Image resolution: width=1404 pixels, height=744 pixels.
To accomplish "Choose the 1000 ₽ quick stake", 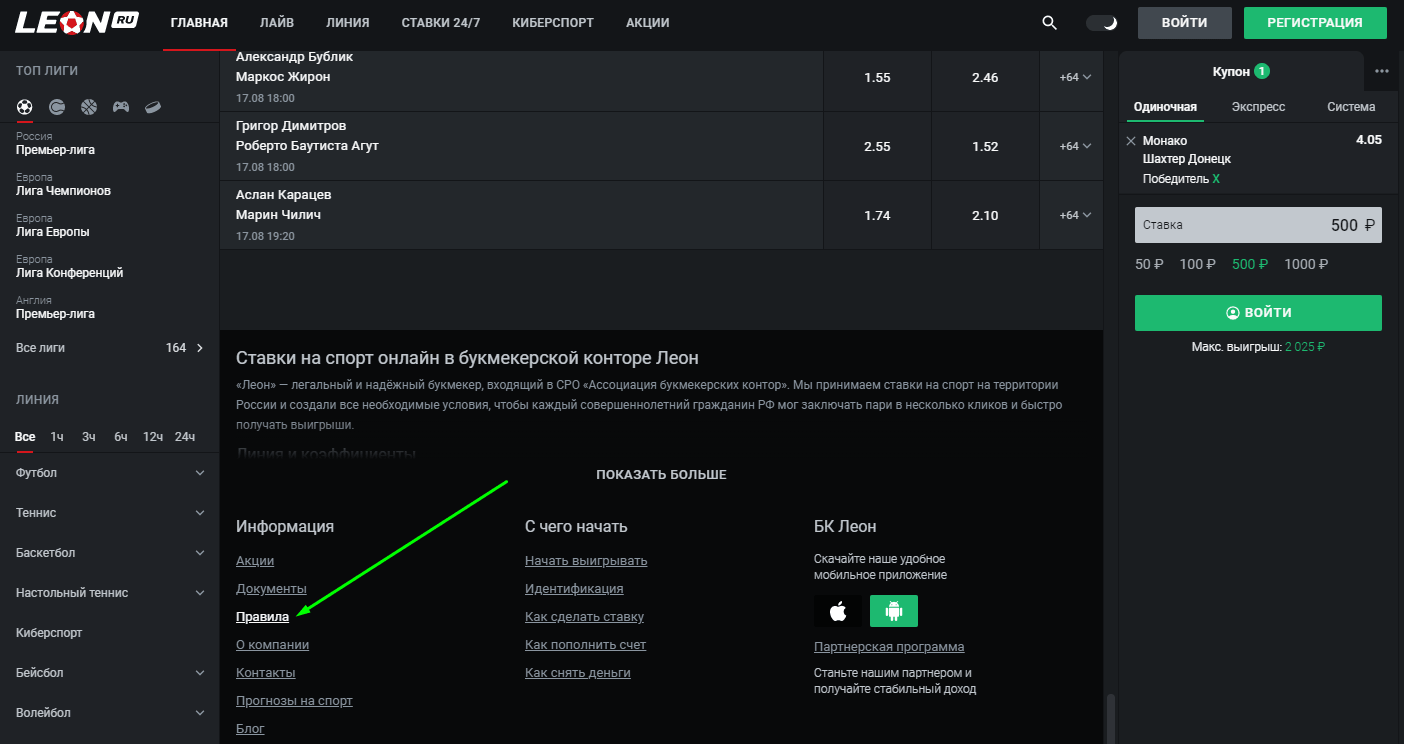I will (1306, 265).
